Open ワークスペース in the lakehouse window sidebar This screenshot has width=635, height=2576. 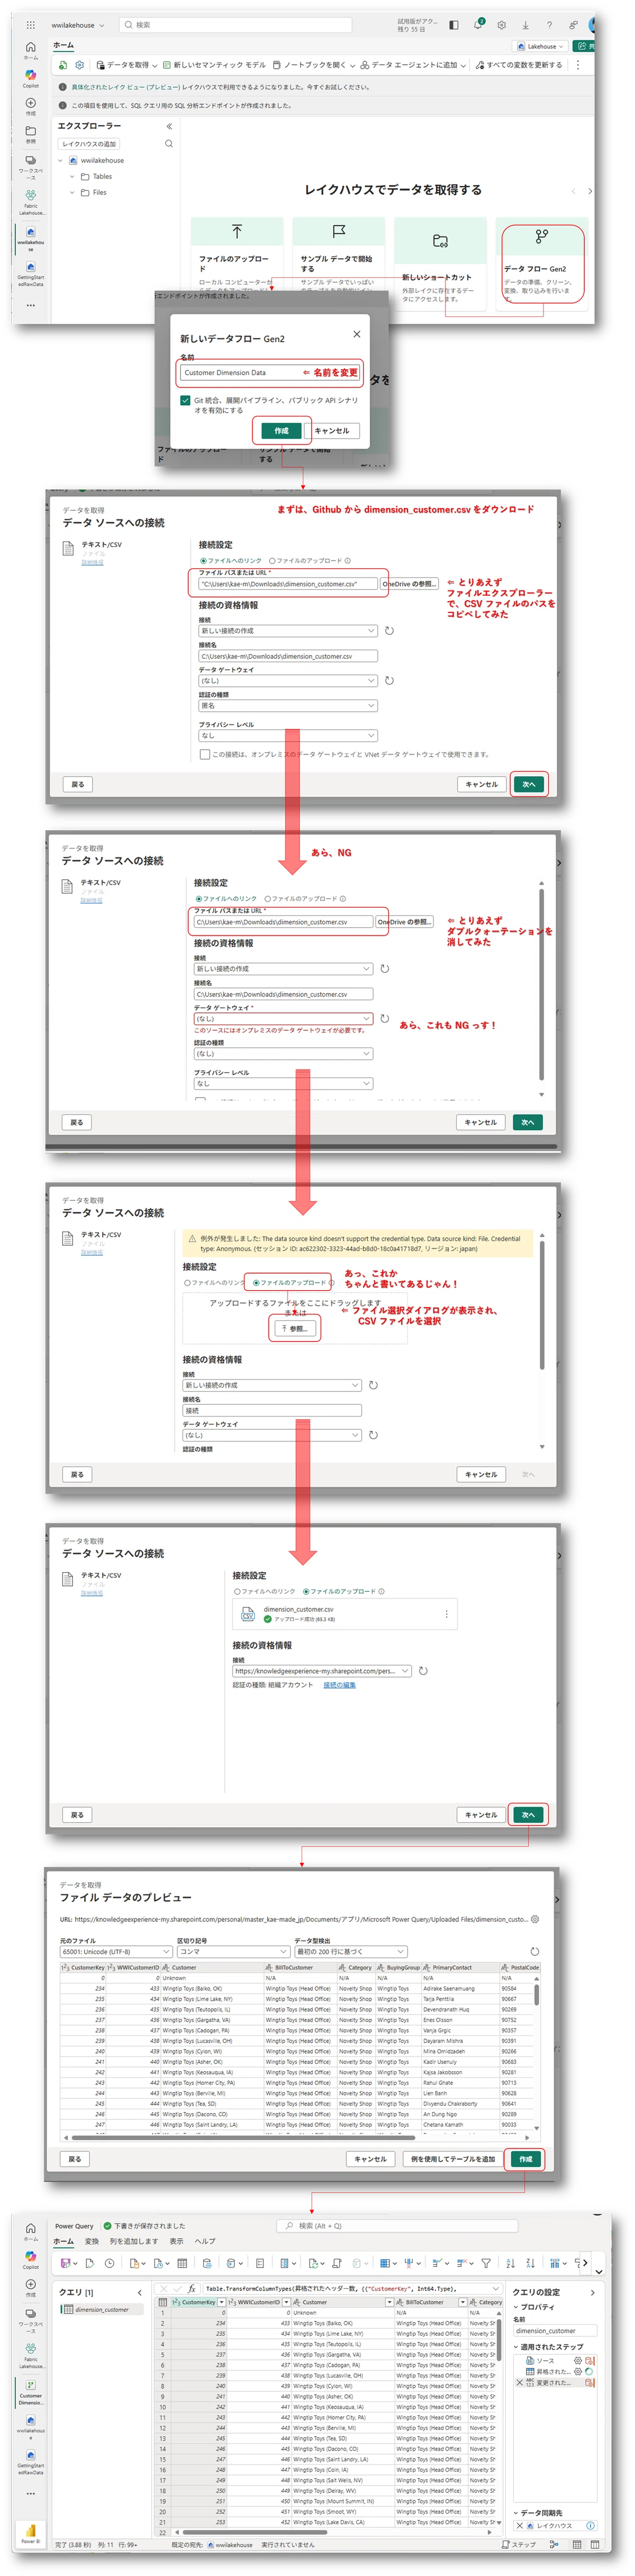(30, 166)
